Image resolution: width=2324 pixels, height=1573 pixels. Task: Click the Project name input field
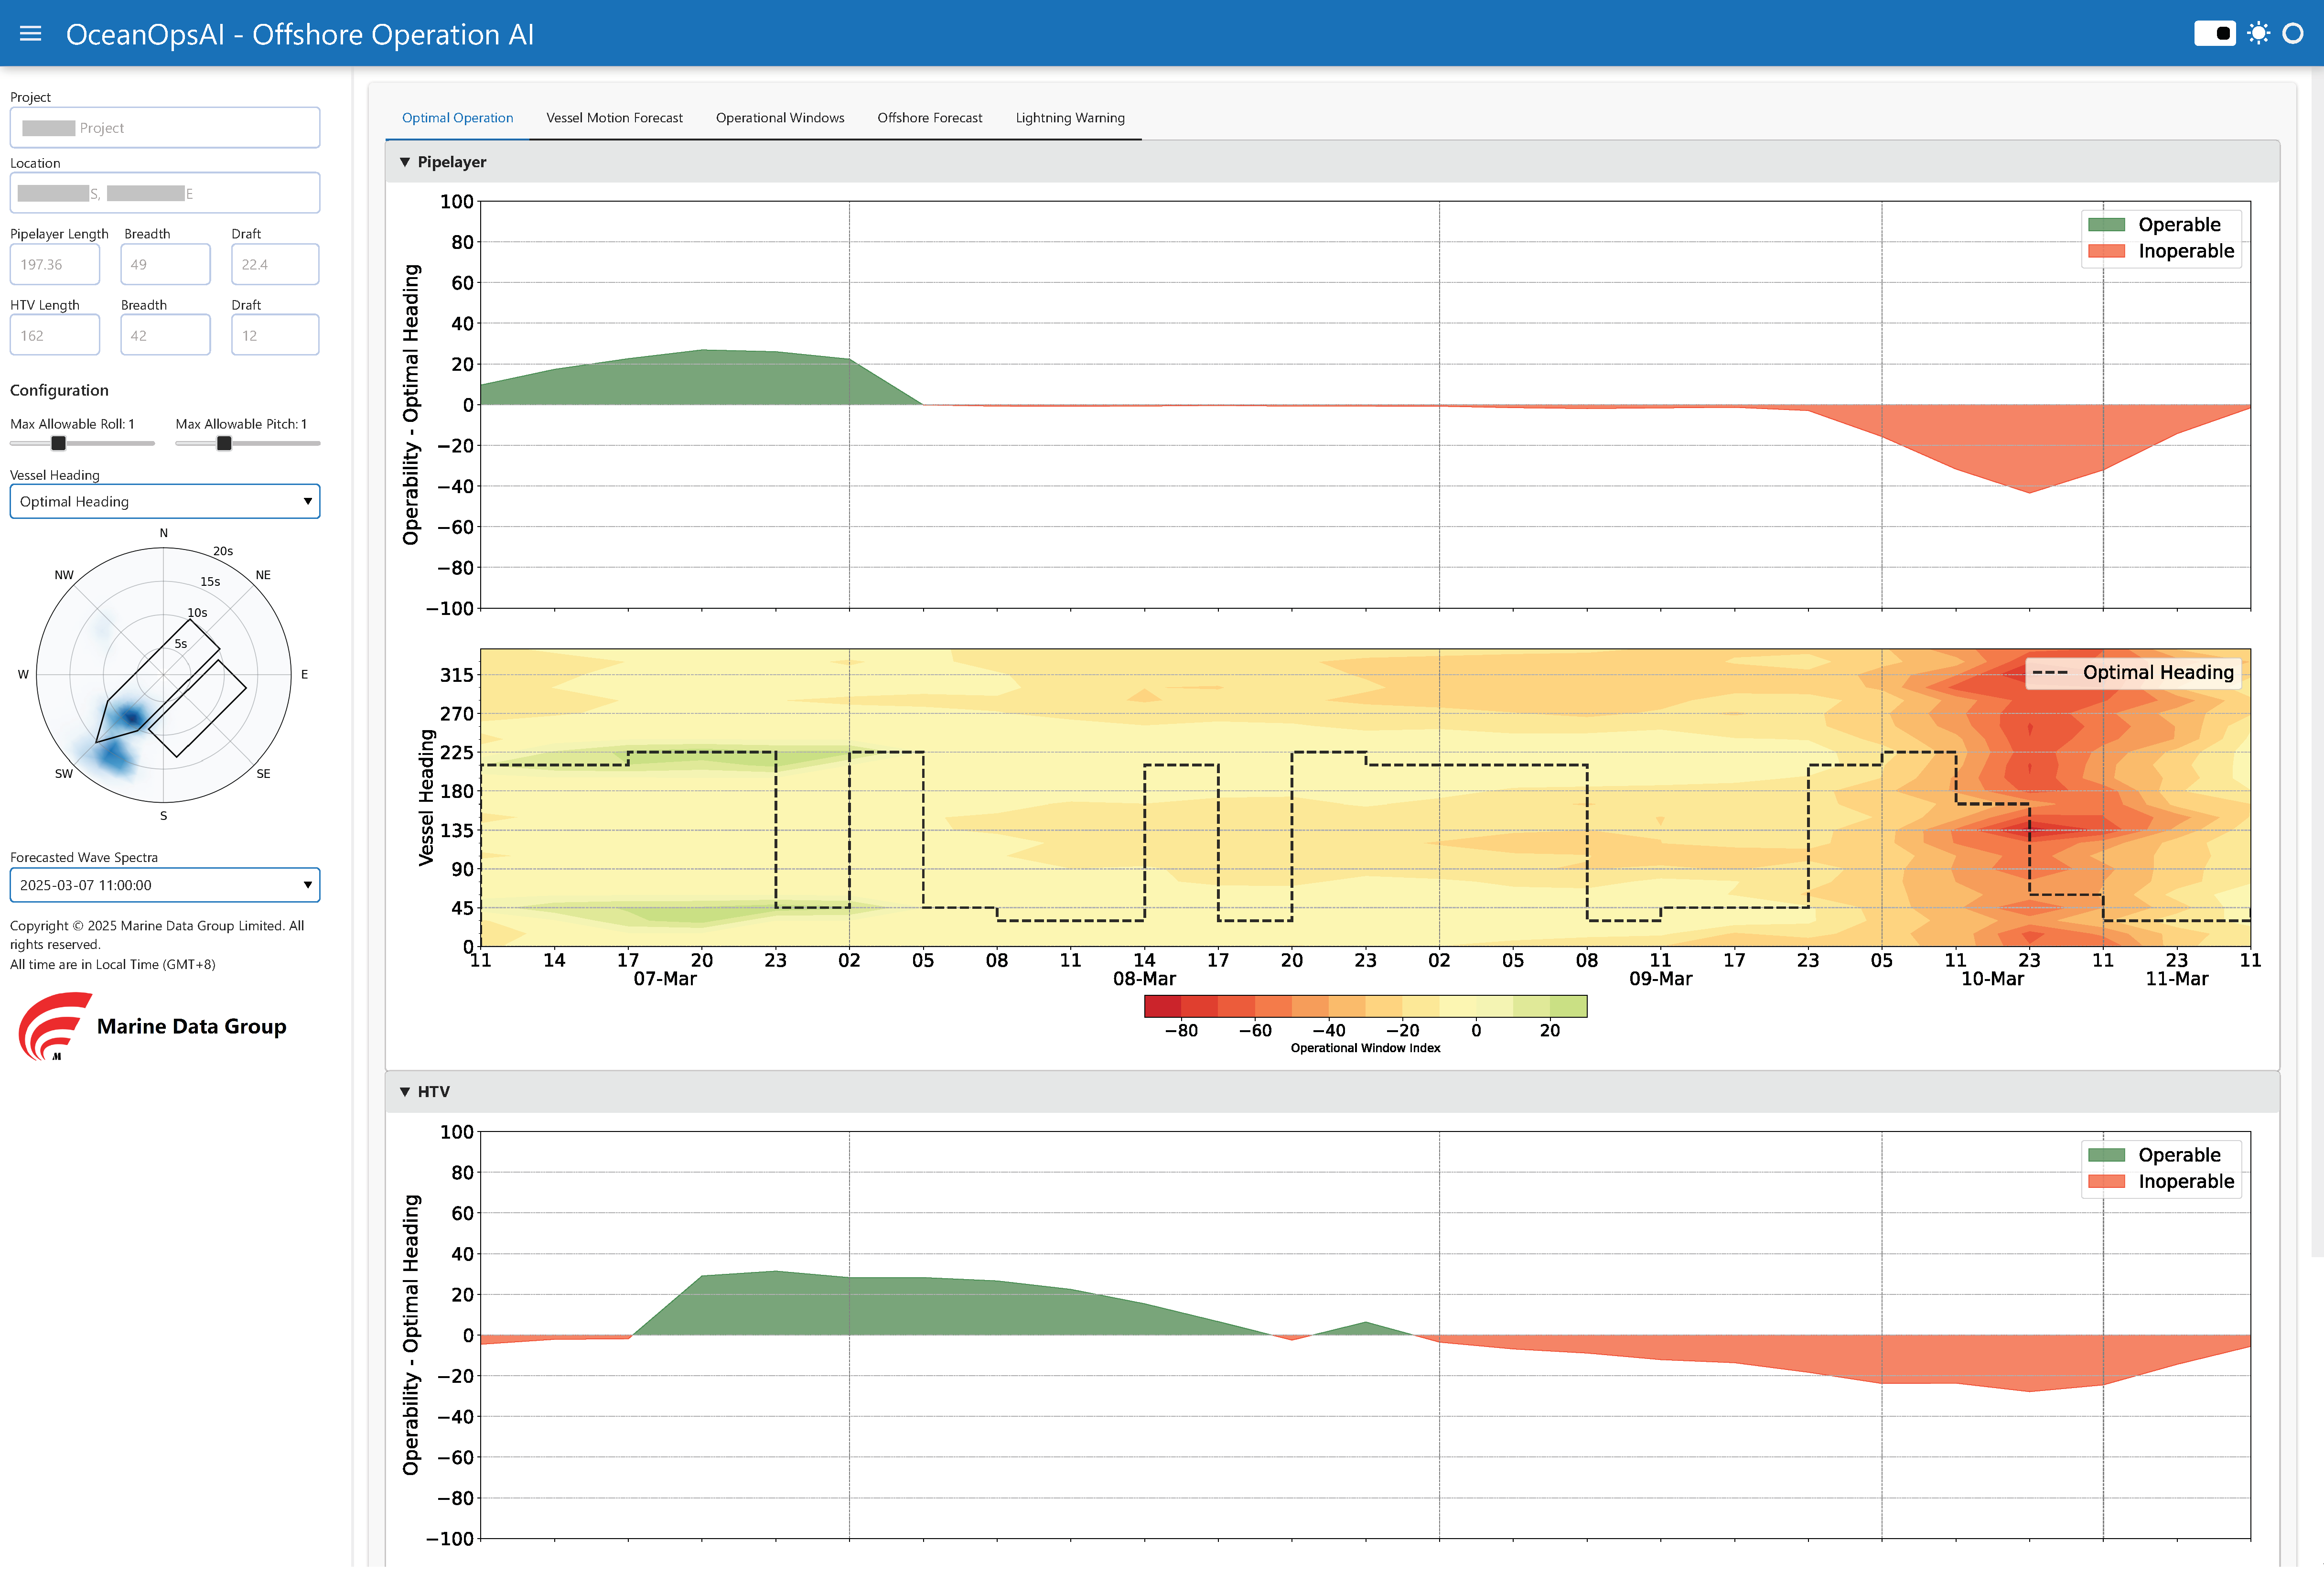pyautogui.click(x=165, y=128)
